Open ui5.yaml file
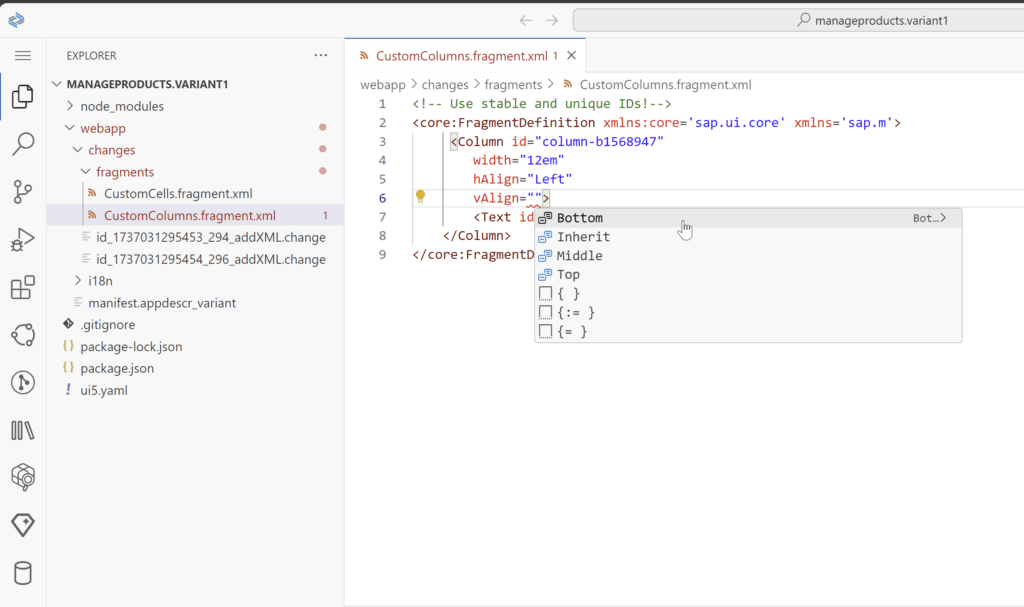This screenshot has width=1024, height=607. tap(104, 390)
